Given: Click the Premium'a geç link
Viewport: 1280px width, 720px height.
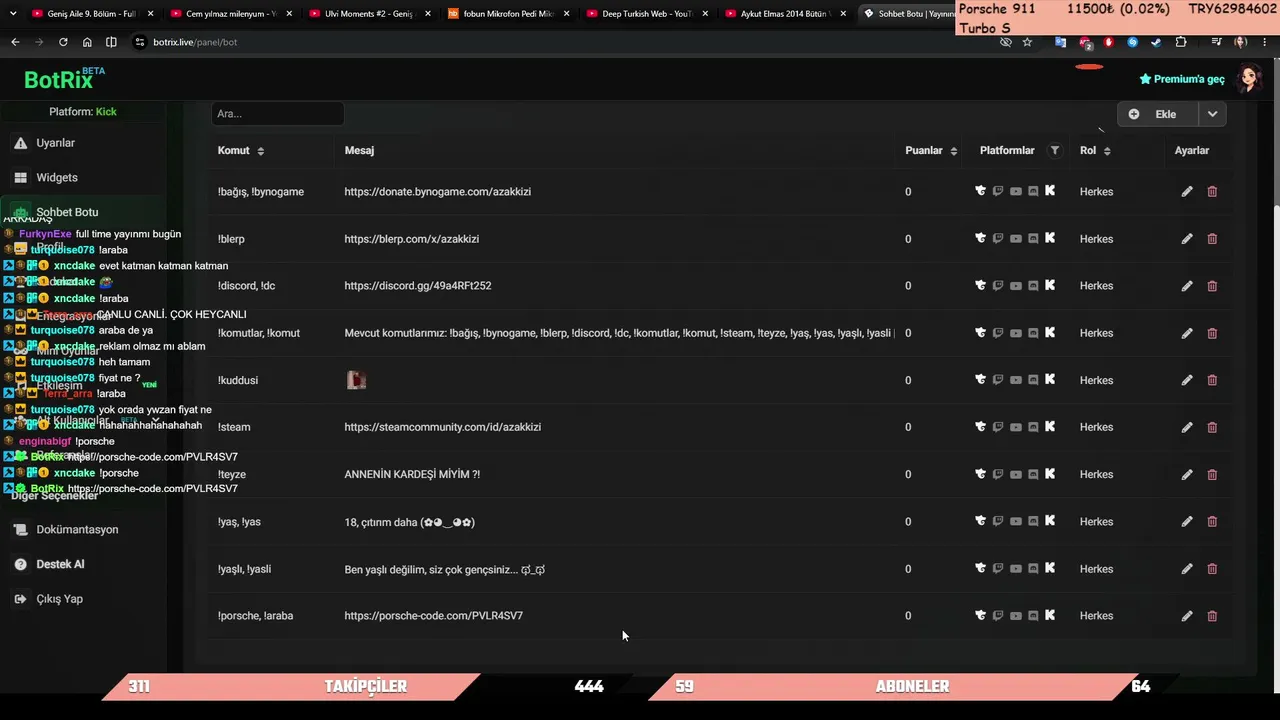Looking at the screenshot, I should (x=1182, y=79).
